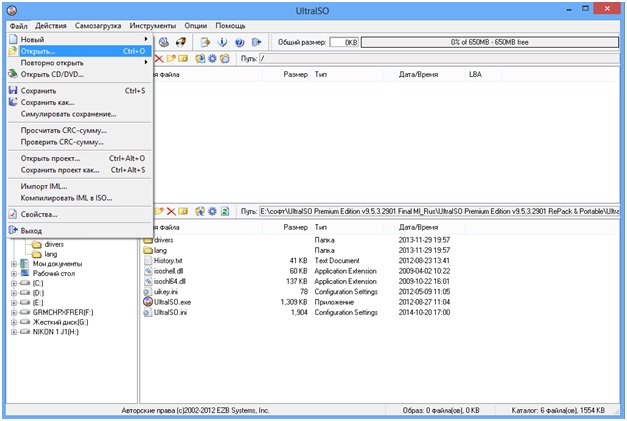Open the Повторно открыть submenu
The height and width of the screenshot is (421, 627).
[80, 63]
